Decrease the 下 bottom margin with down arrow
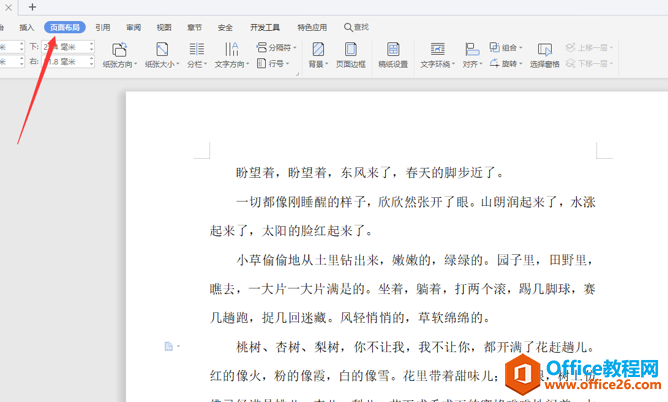 coord(92,49)
